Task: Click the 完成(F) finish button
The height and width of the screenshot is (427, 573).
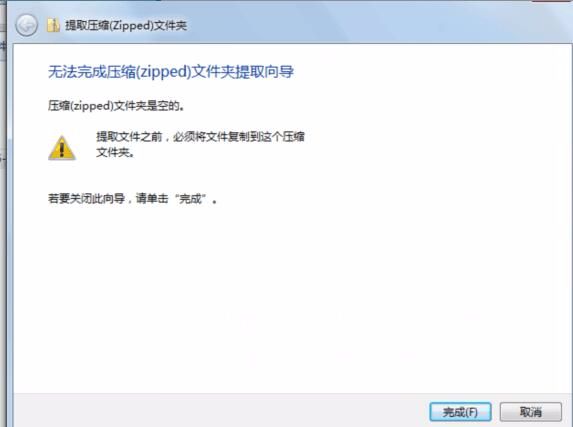Action: (x=460, y=412)
